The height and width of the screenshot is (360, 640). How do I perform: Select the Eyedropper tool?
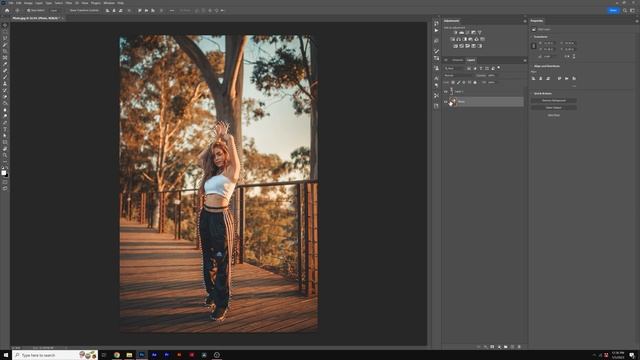(5, 64)
